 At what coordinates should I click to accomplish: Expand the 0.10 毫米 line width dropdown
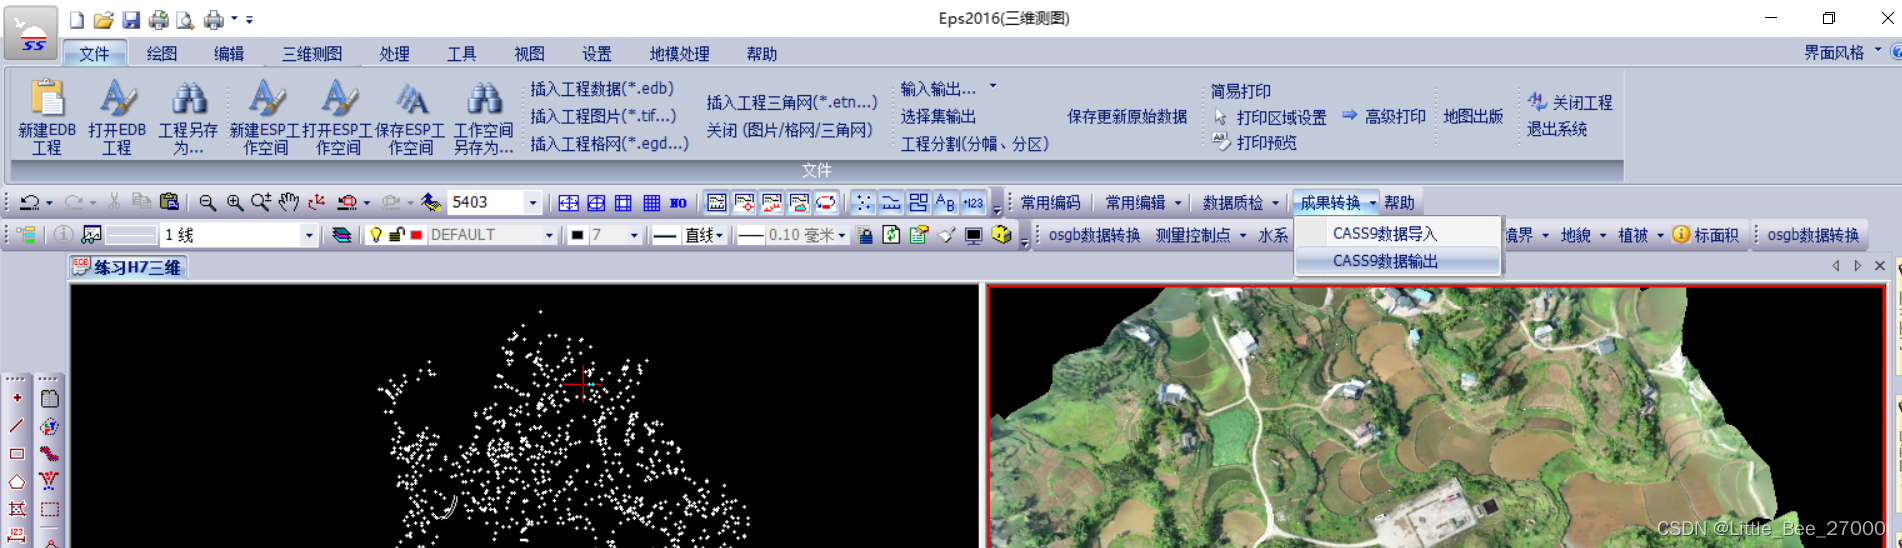click(x=842, y=235)
